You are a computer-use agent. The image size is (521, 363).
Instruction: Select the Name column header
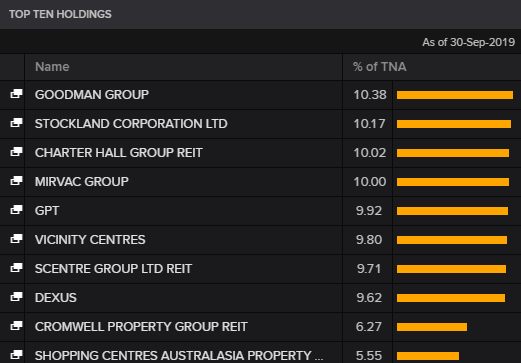click(52, 67)
